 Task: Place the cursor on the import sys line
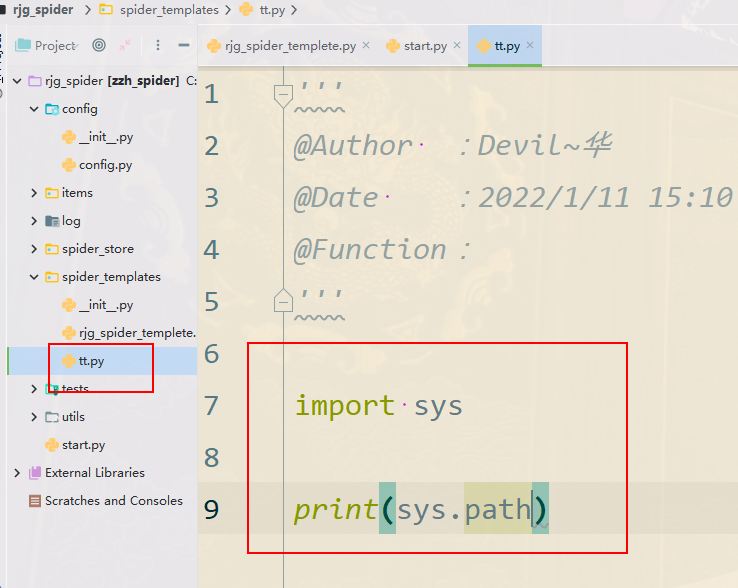(378, 406)
